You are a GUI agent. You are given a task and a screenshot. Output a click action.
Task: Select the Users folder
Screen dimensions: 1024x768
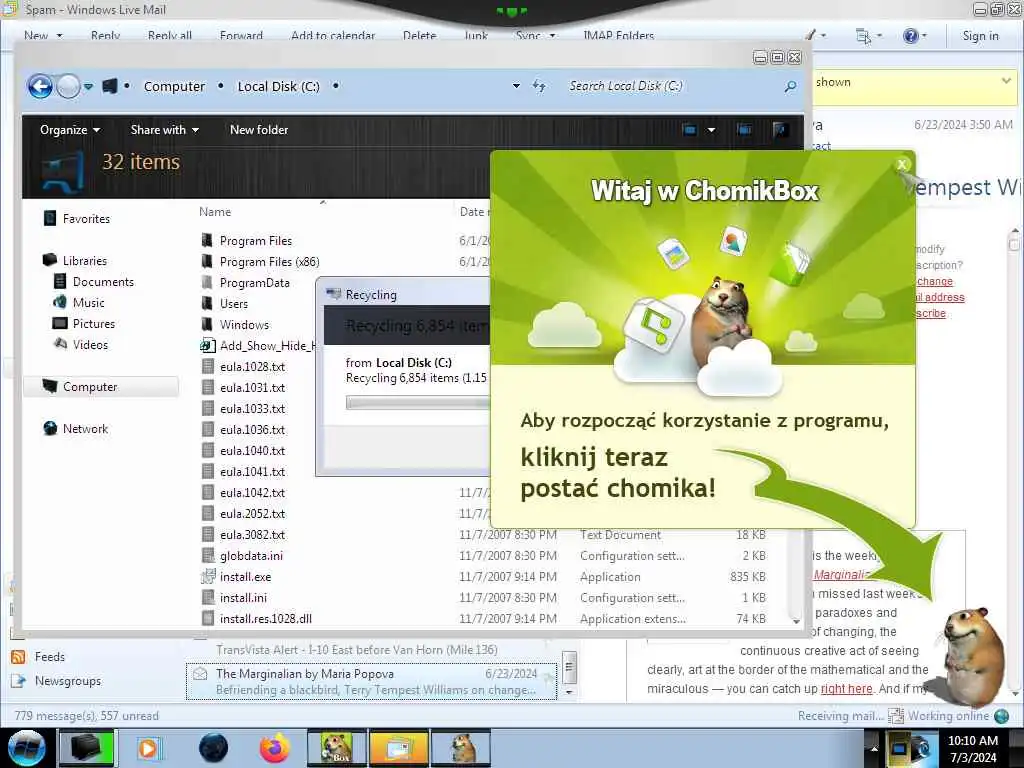pyautogui.click(x=234, y=304)
